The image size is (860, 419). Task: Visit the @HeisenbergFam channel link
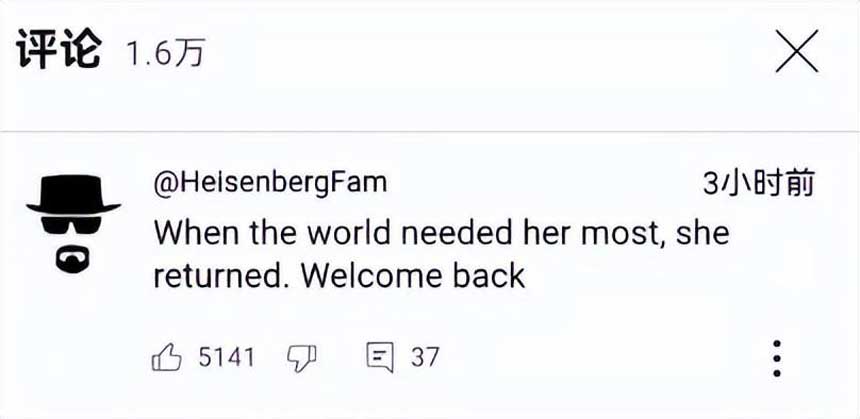(x=270, y=182)
